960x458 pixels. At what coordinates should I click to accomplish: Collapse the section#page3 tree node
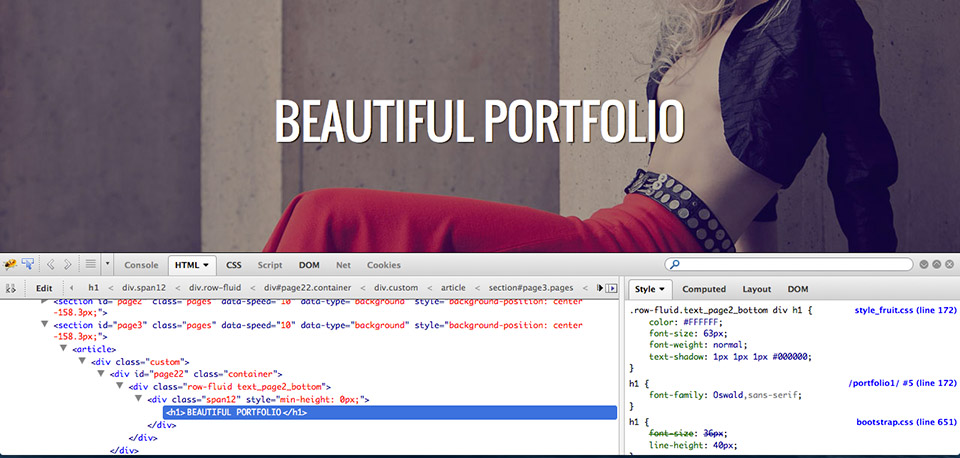45,324
